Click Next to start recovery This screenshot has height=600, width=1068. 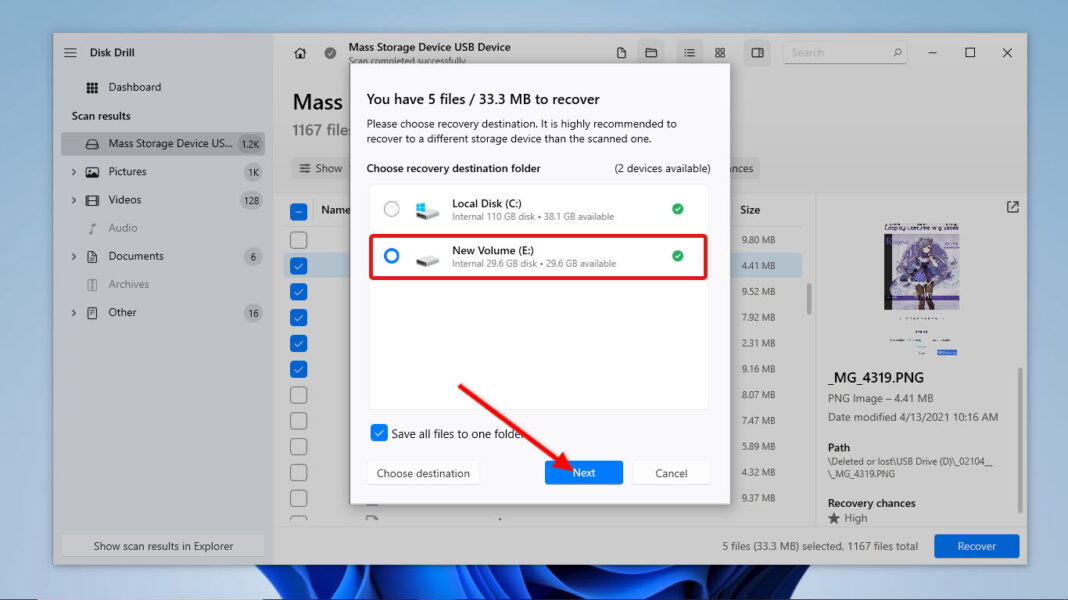pyautogui.click(x=584, y=472)
